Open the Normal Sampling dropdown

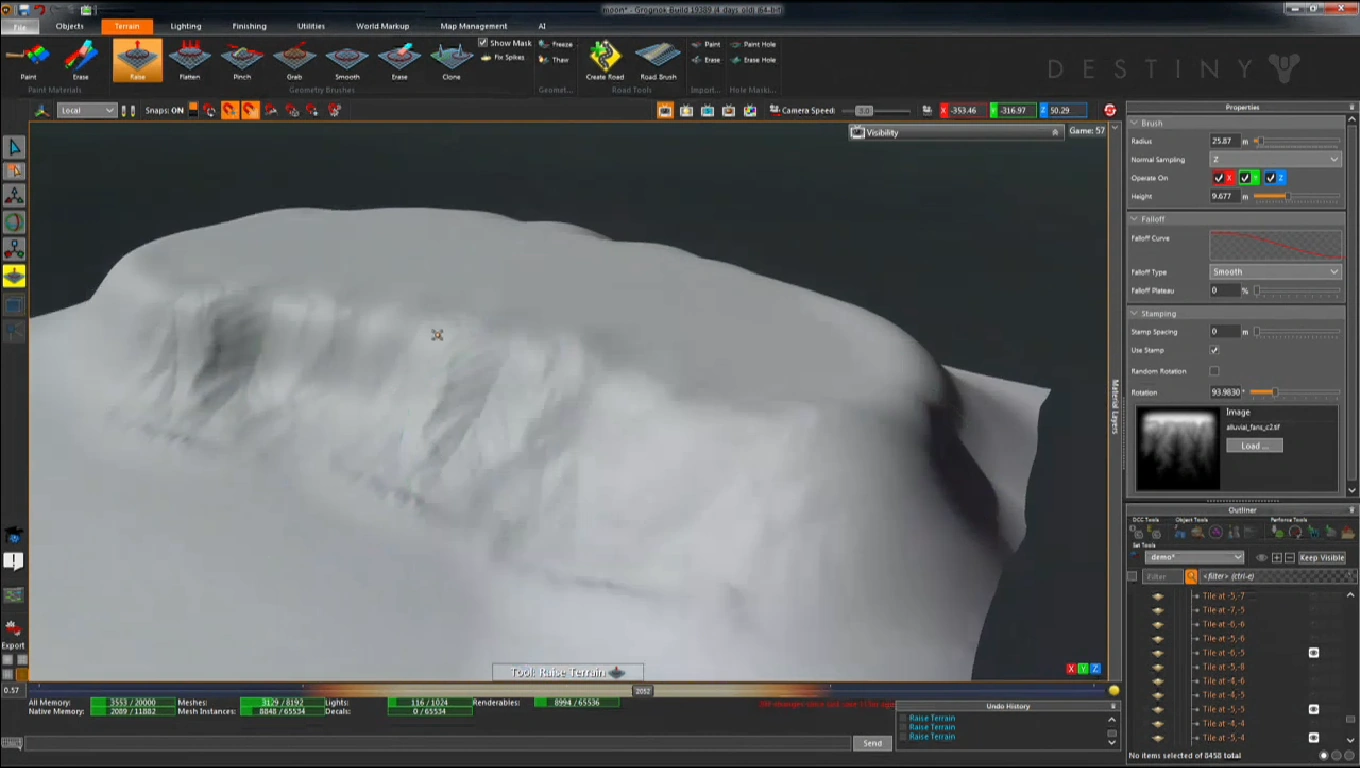pos(1274,160)
